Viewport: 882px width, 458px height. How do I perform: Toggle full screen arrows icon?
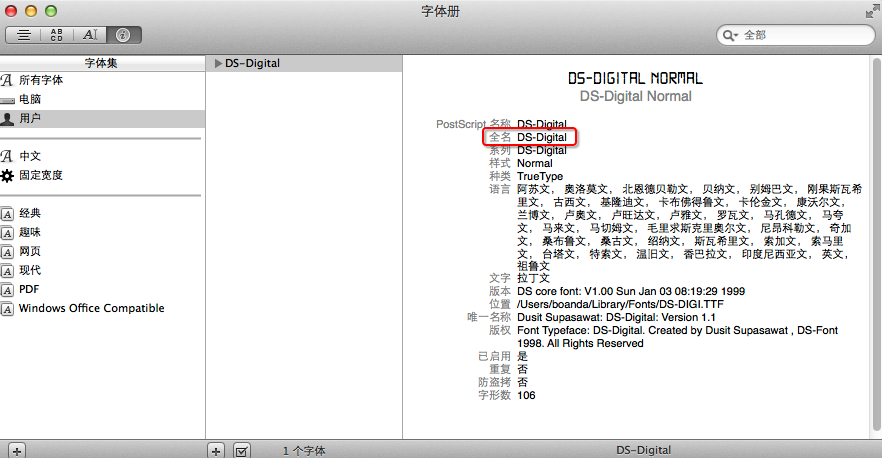[872, 11]
